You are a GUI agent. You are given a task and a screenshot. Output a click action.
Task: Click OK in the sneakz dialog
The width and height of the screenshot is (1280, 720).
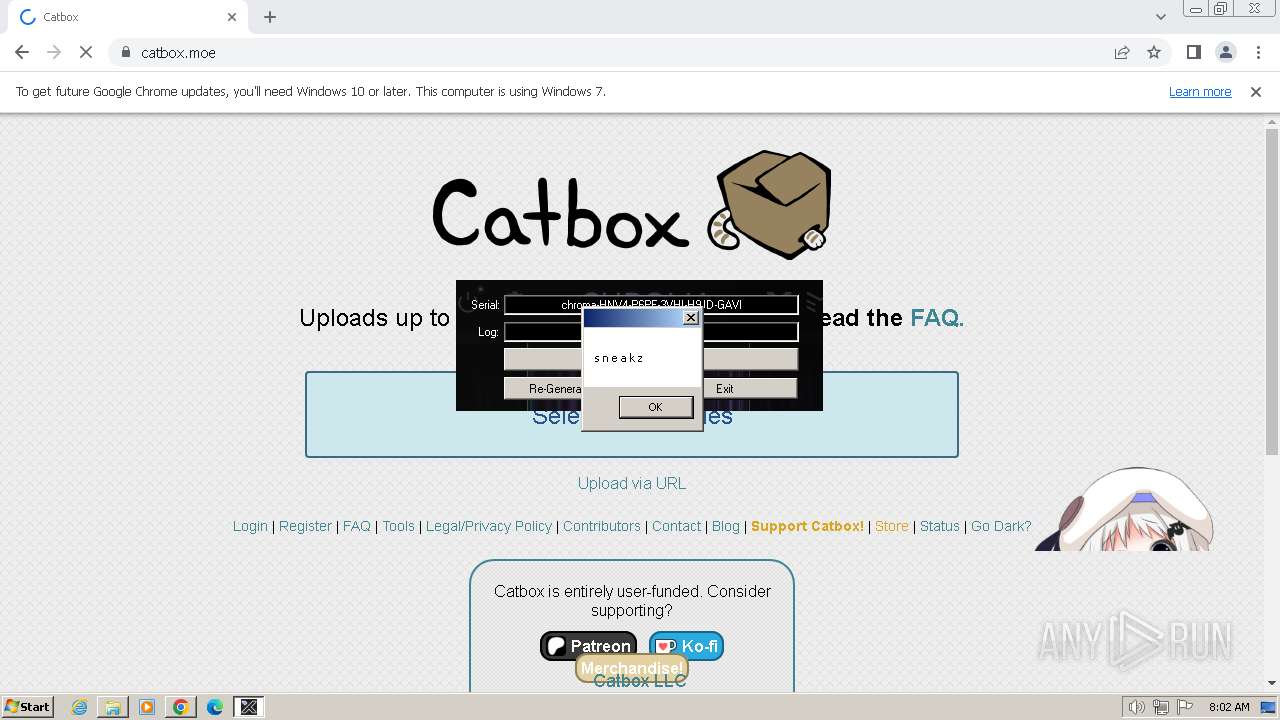[x=655, y=406]
